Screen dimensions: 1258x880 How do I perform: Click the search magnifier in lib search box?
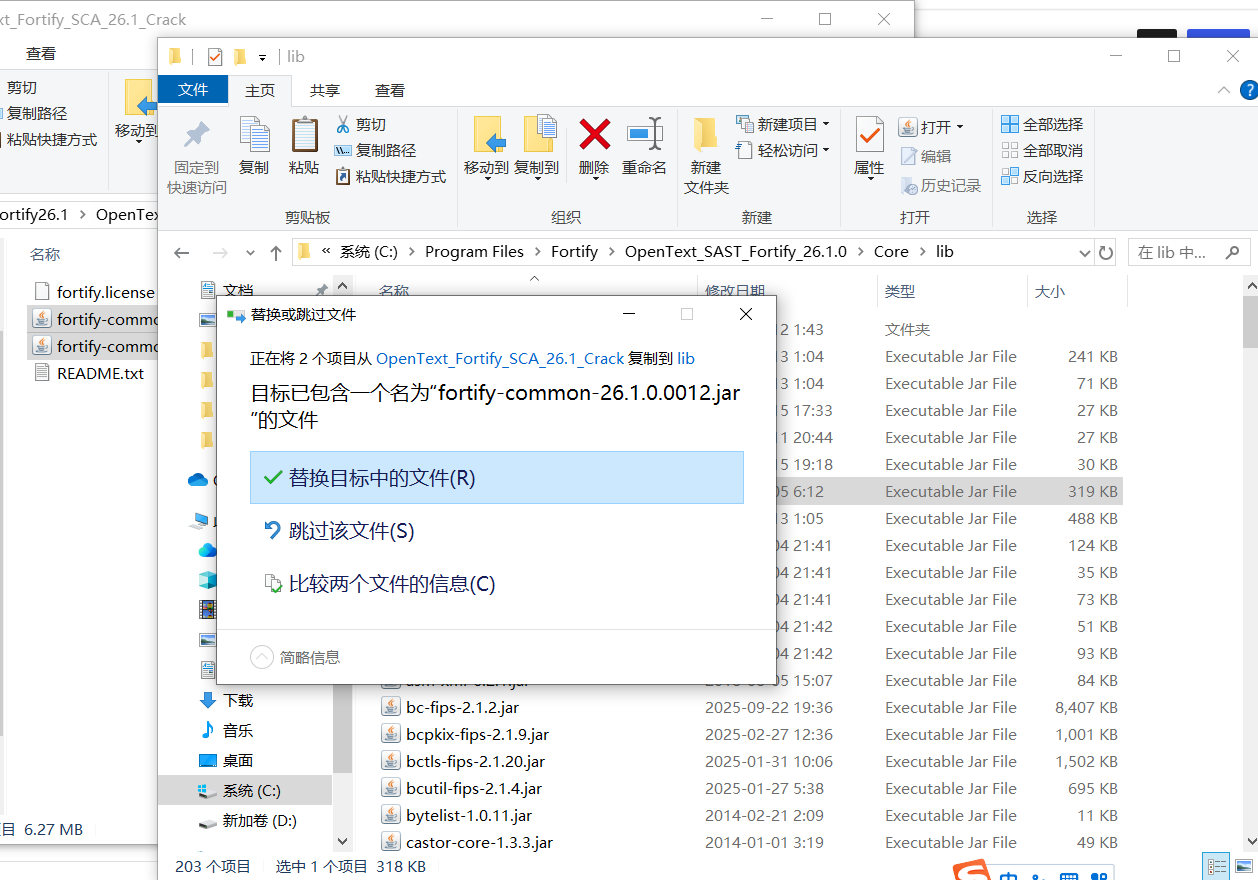(x=1233, y=253)
